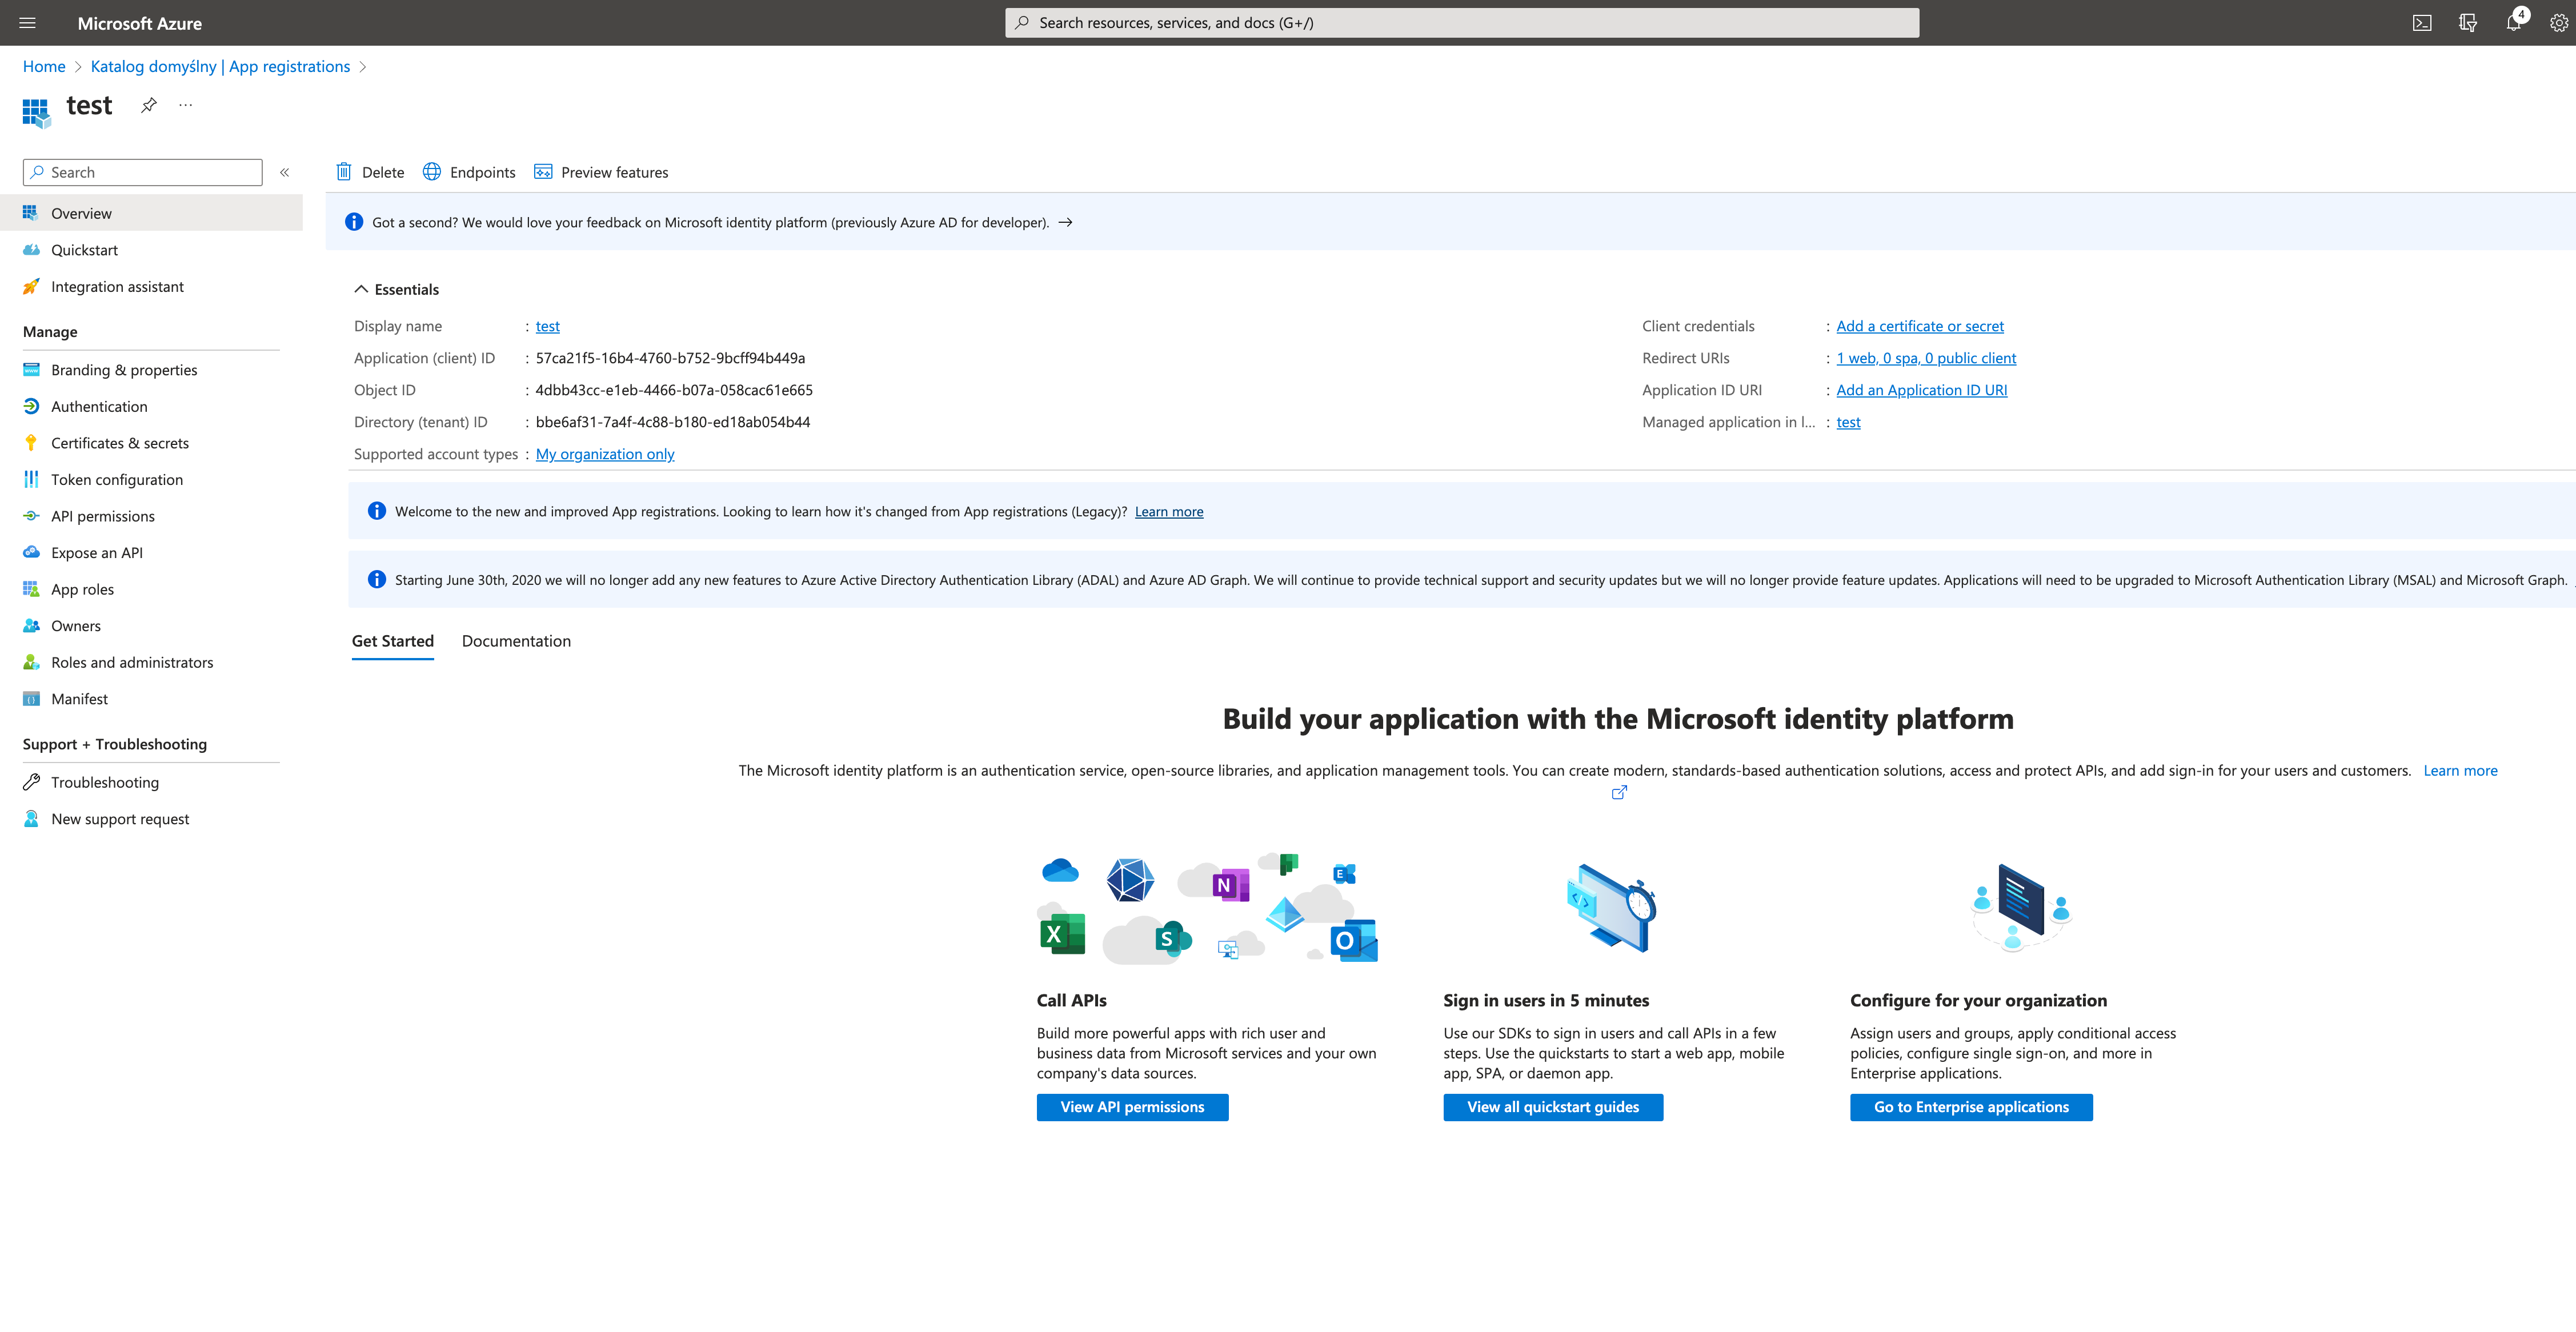The height and width of the screenshot is (1332, 2576).
Task: Click the Preview features icon
Action: coord(543,172)
